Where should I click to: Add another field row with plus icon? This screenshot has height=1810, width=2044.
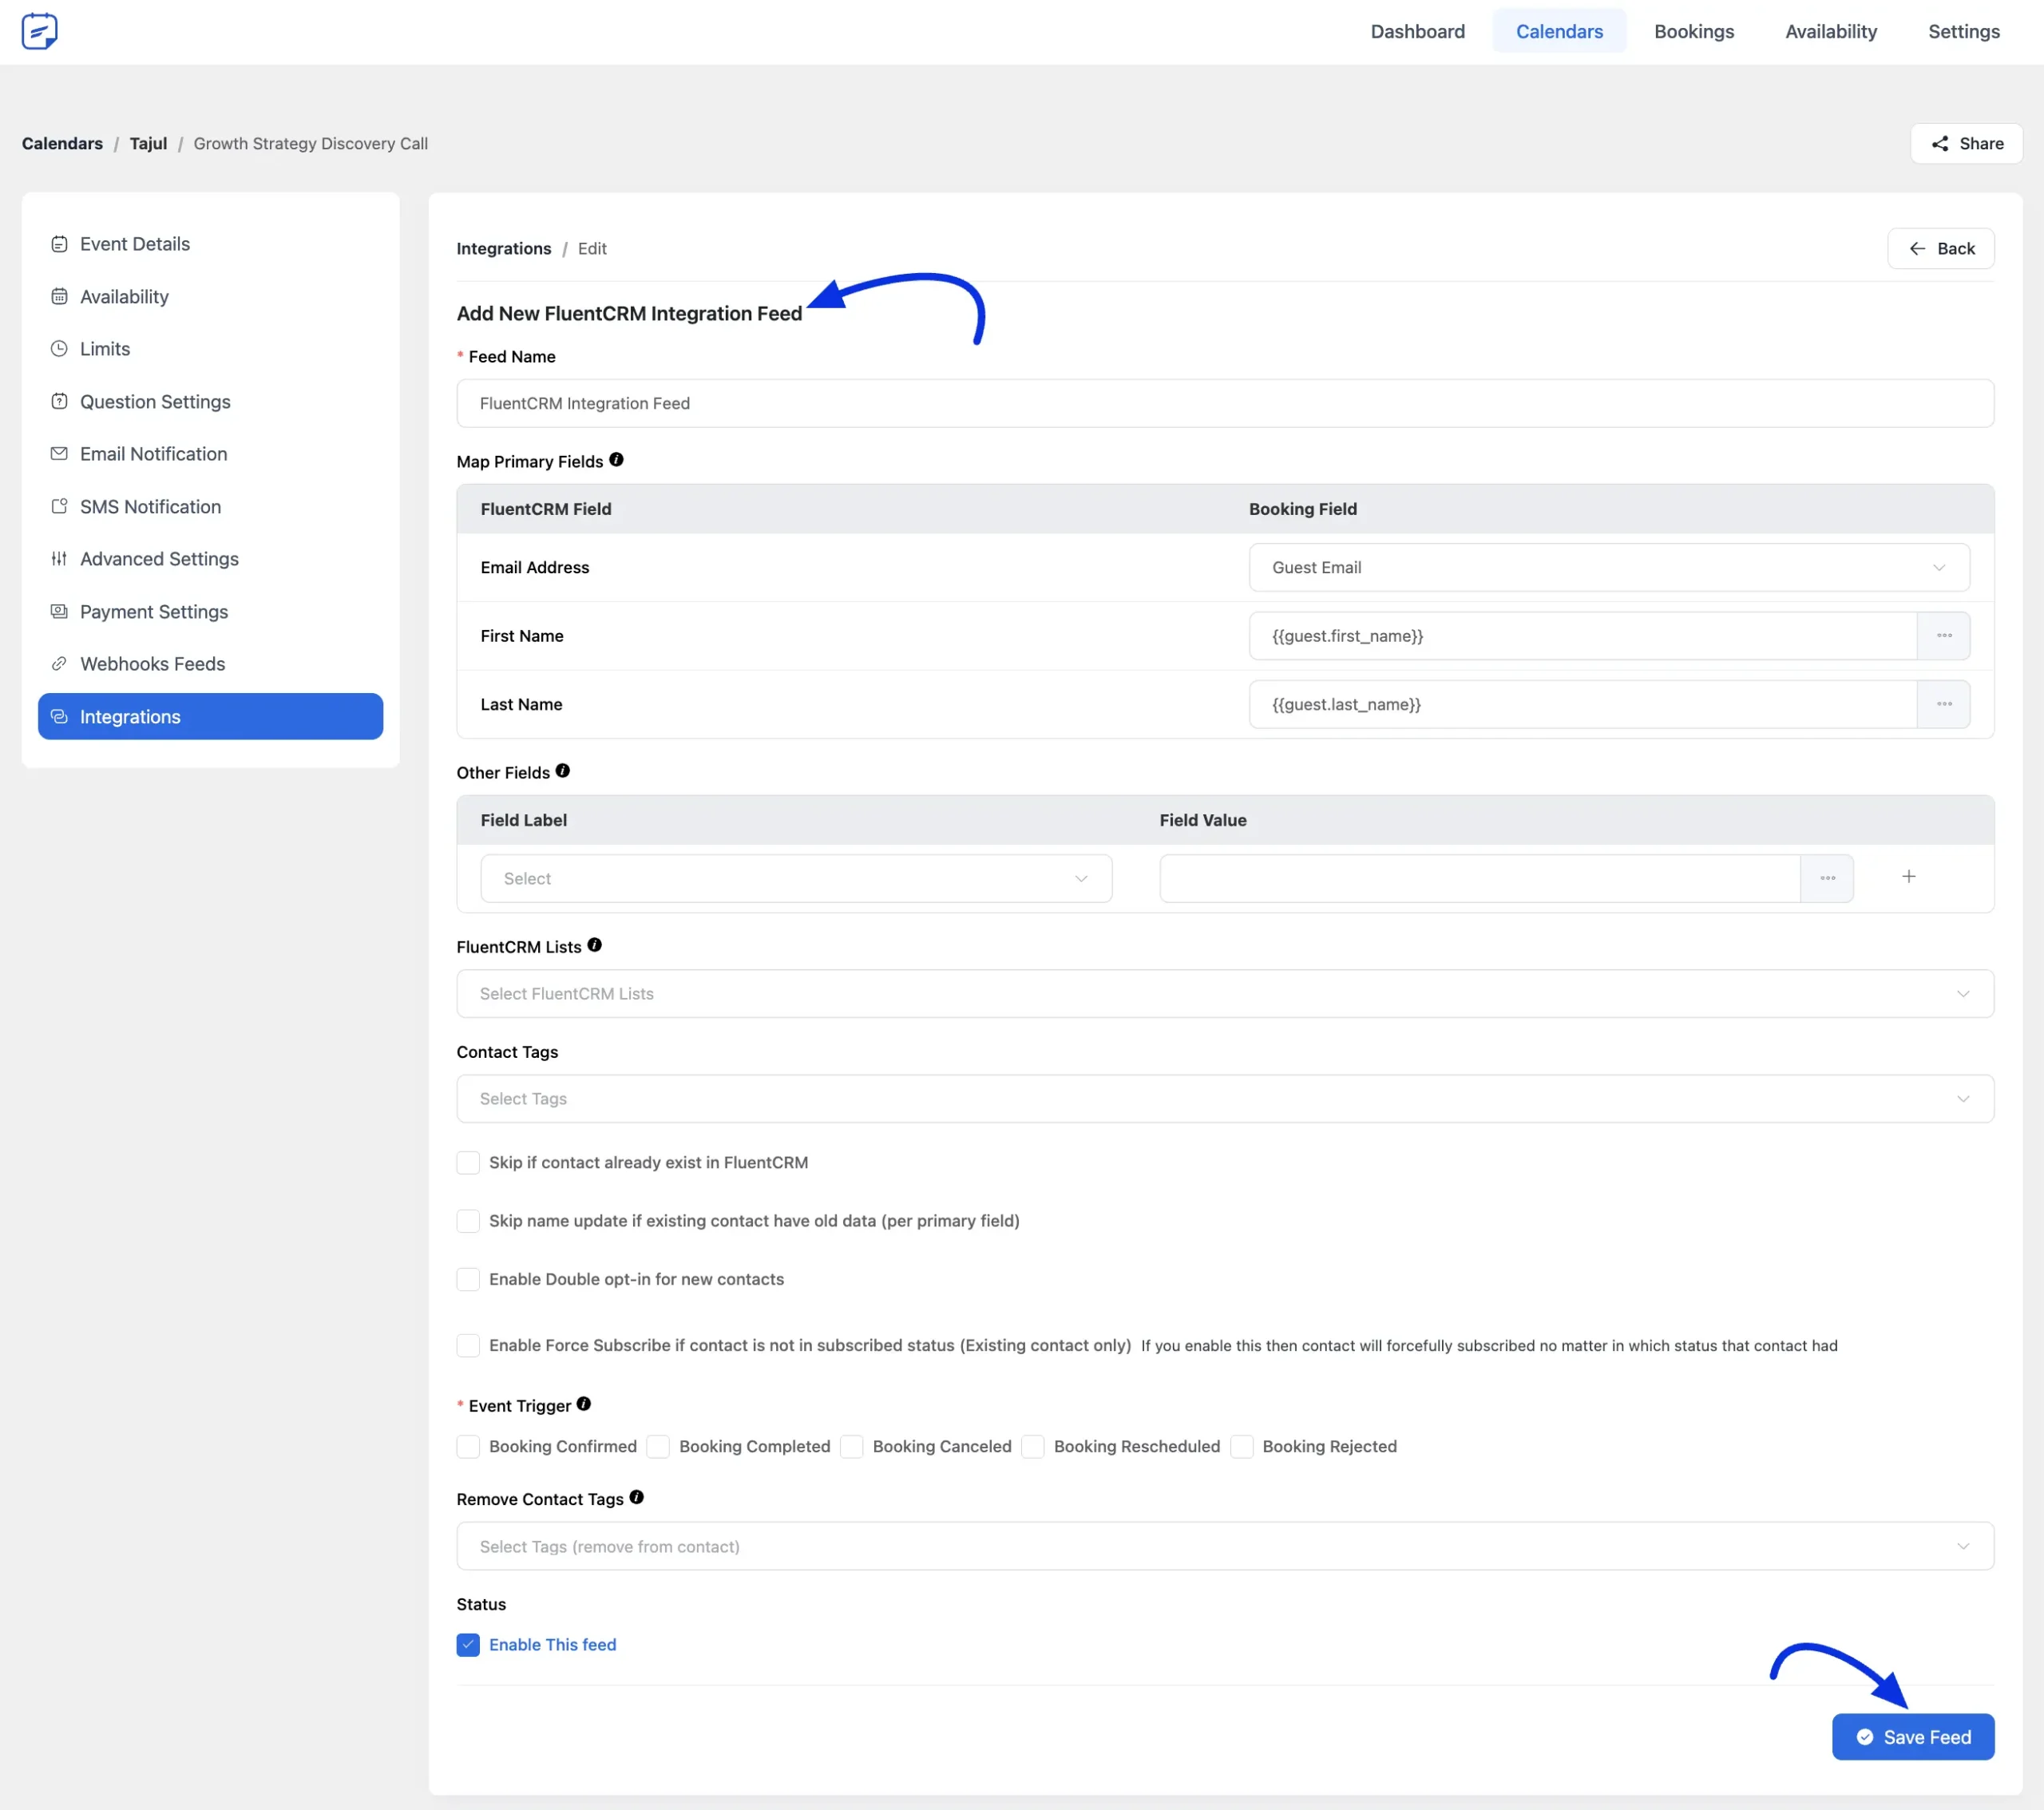coord(1908,877)
